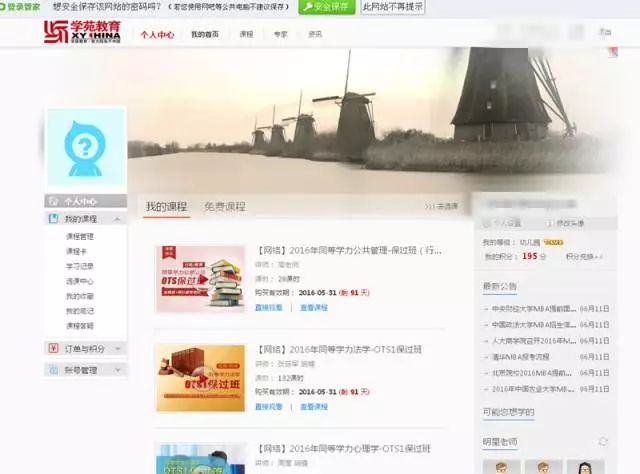Click the first 明星老师 teacher avatar
Screen dimensions: 640x474
pyautogui.click(x=502, y=467)
